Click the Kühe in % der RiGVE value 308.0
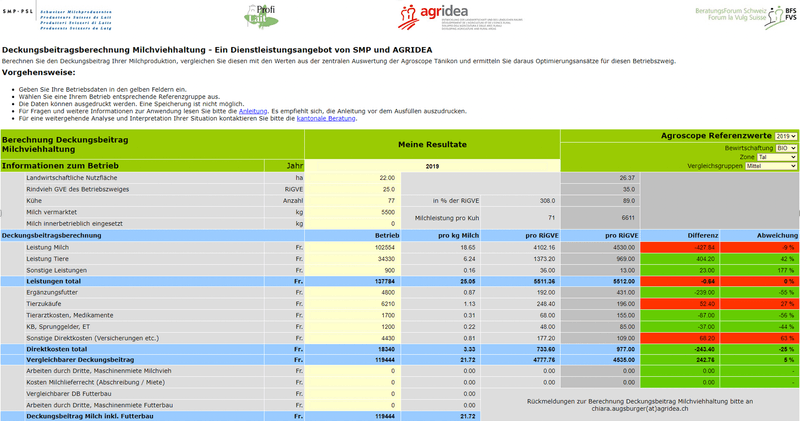This screenshot has height=421, width=800. [520, 201]
